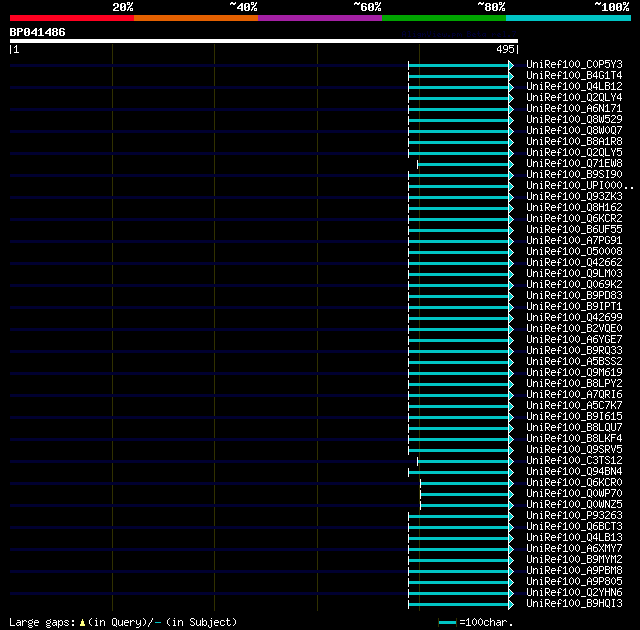
Task: Open the UniRef100_B8LKF4 entry
Action: pos(574,439)
